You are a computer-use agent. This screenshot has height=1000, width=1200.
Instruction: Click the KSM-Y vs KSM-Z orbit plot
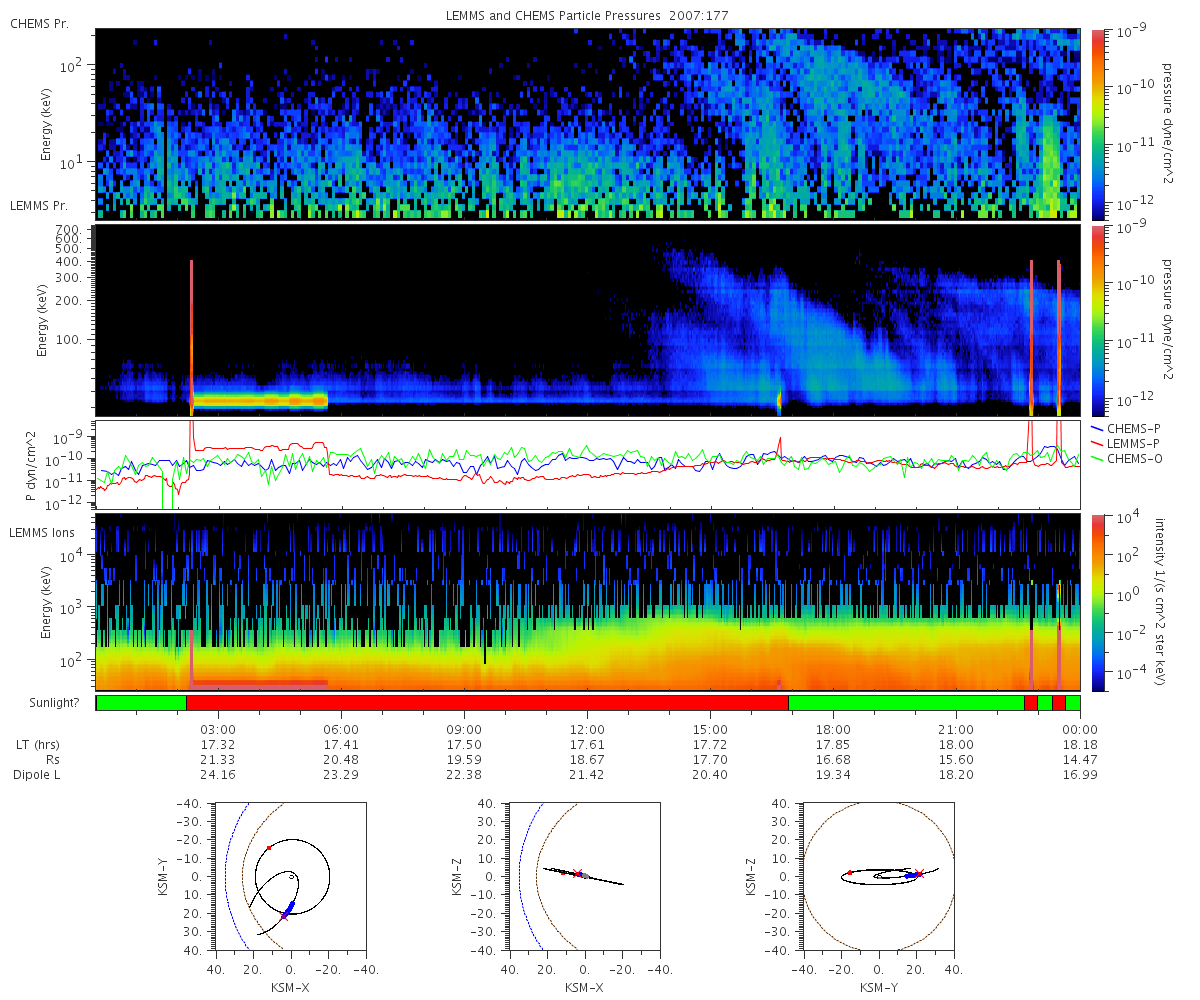[x=879, y=876]
